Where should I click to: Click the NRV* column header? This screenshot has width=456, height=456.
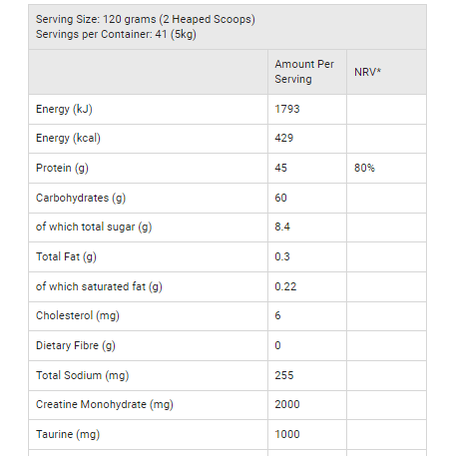[x=367, y=72]
